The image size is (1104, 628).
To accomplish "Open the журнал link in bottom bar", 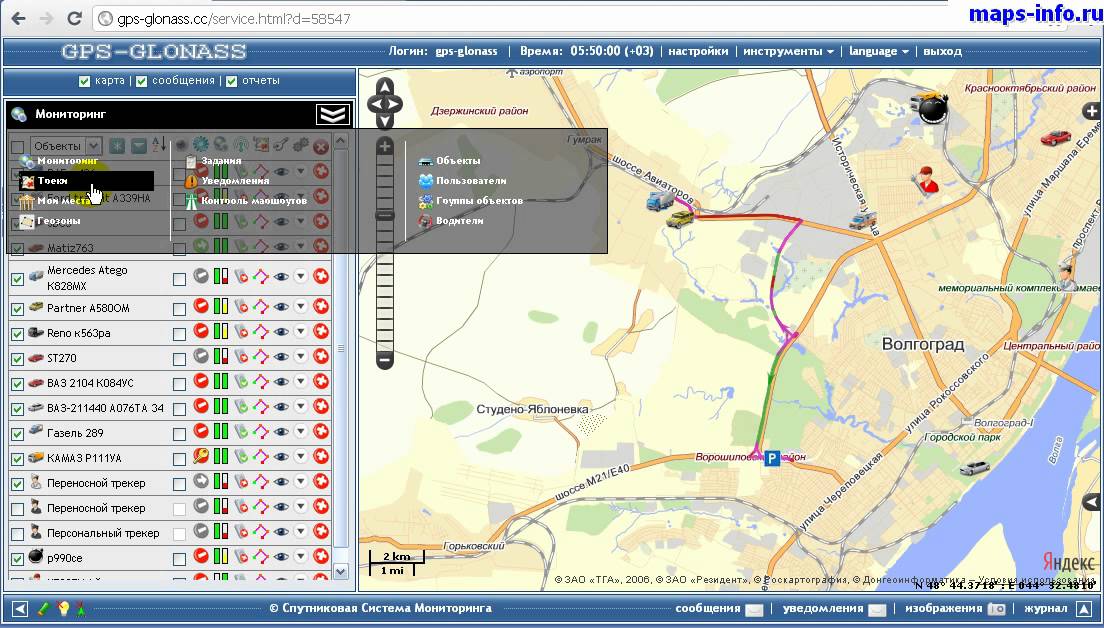I will click(1046, 608).
